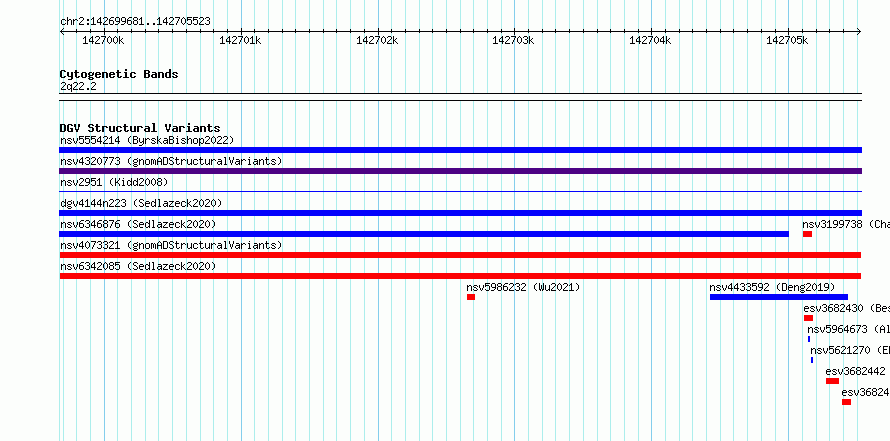
Task: Click the nsv5554214 (ByrskaBishop2022) label
Action: coord(147,140)
